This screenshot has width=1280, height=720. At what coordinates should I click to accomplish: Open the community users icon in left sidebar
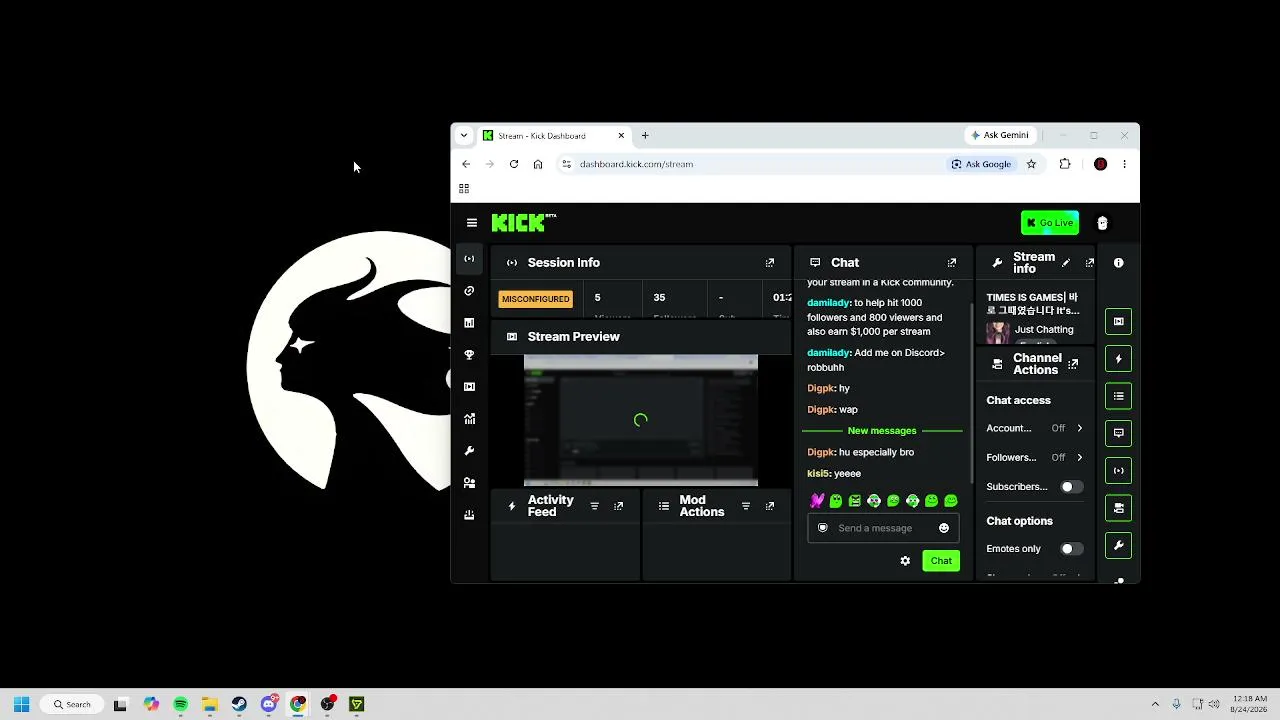(x=469, y=483)
